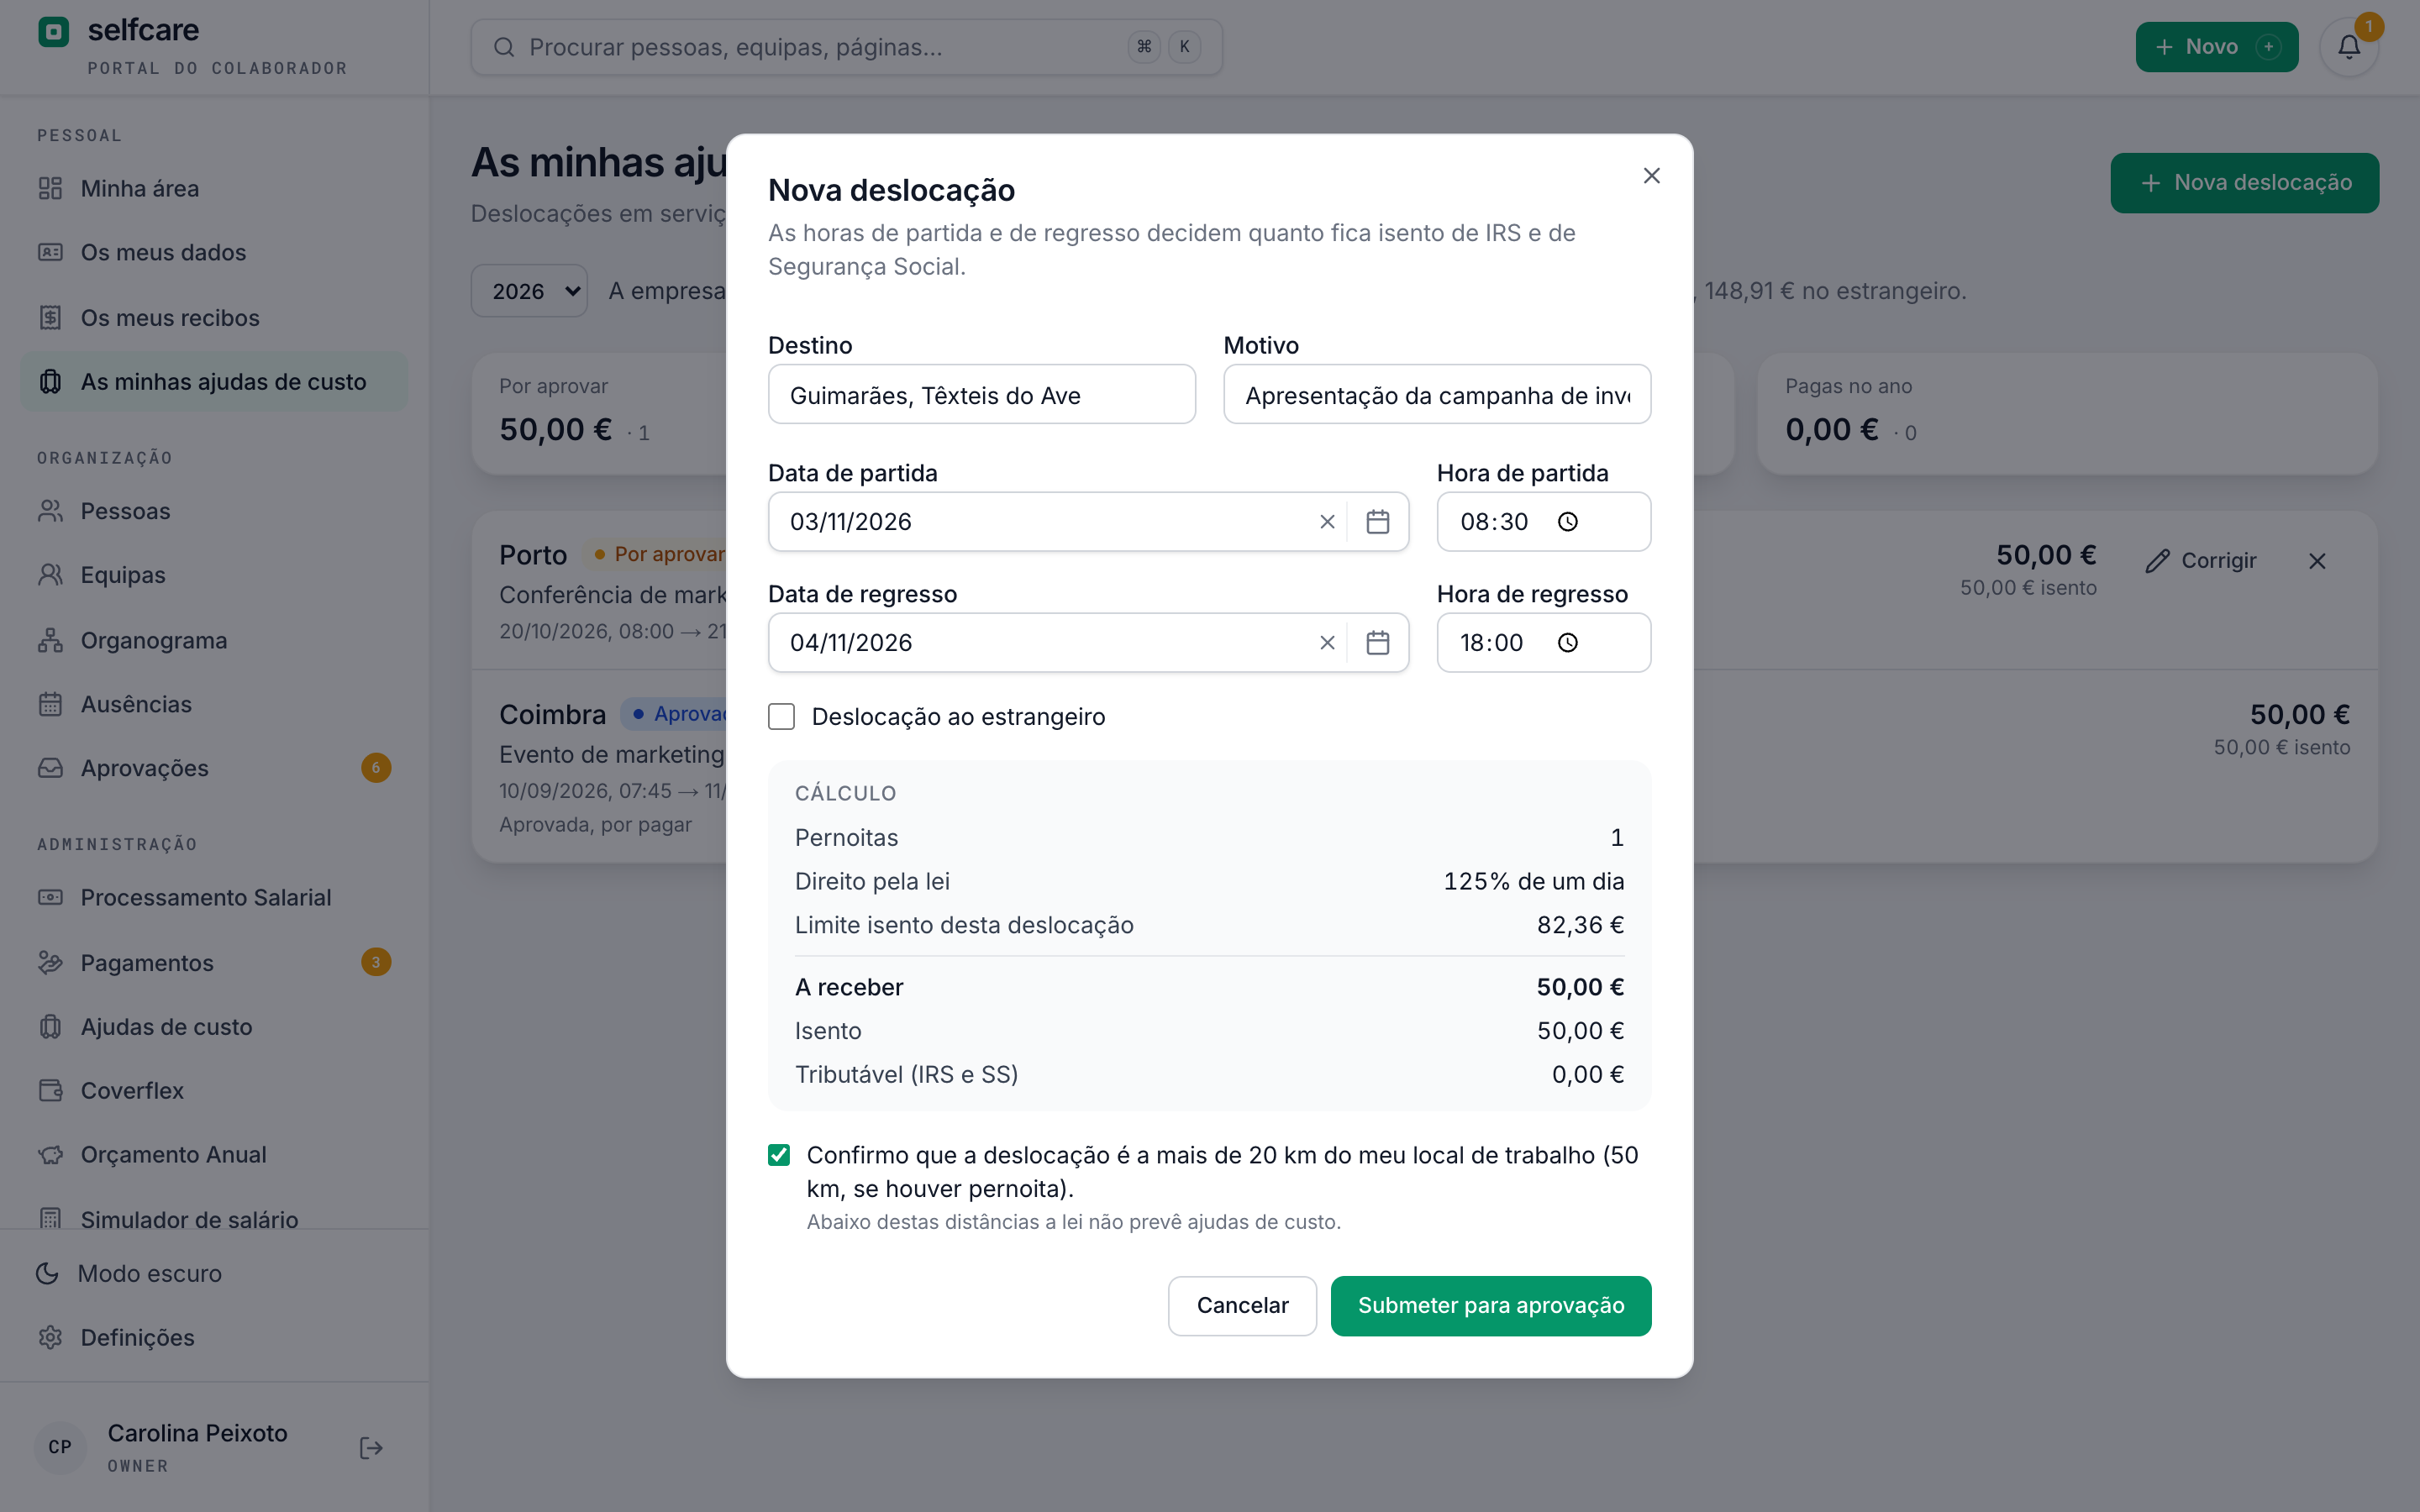Image resolution: width=2420 pixels, height=1512 pixels.
Task: Close the Nova deslocação dialog
Action: [1651, 176]
